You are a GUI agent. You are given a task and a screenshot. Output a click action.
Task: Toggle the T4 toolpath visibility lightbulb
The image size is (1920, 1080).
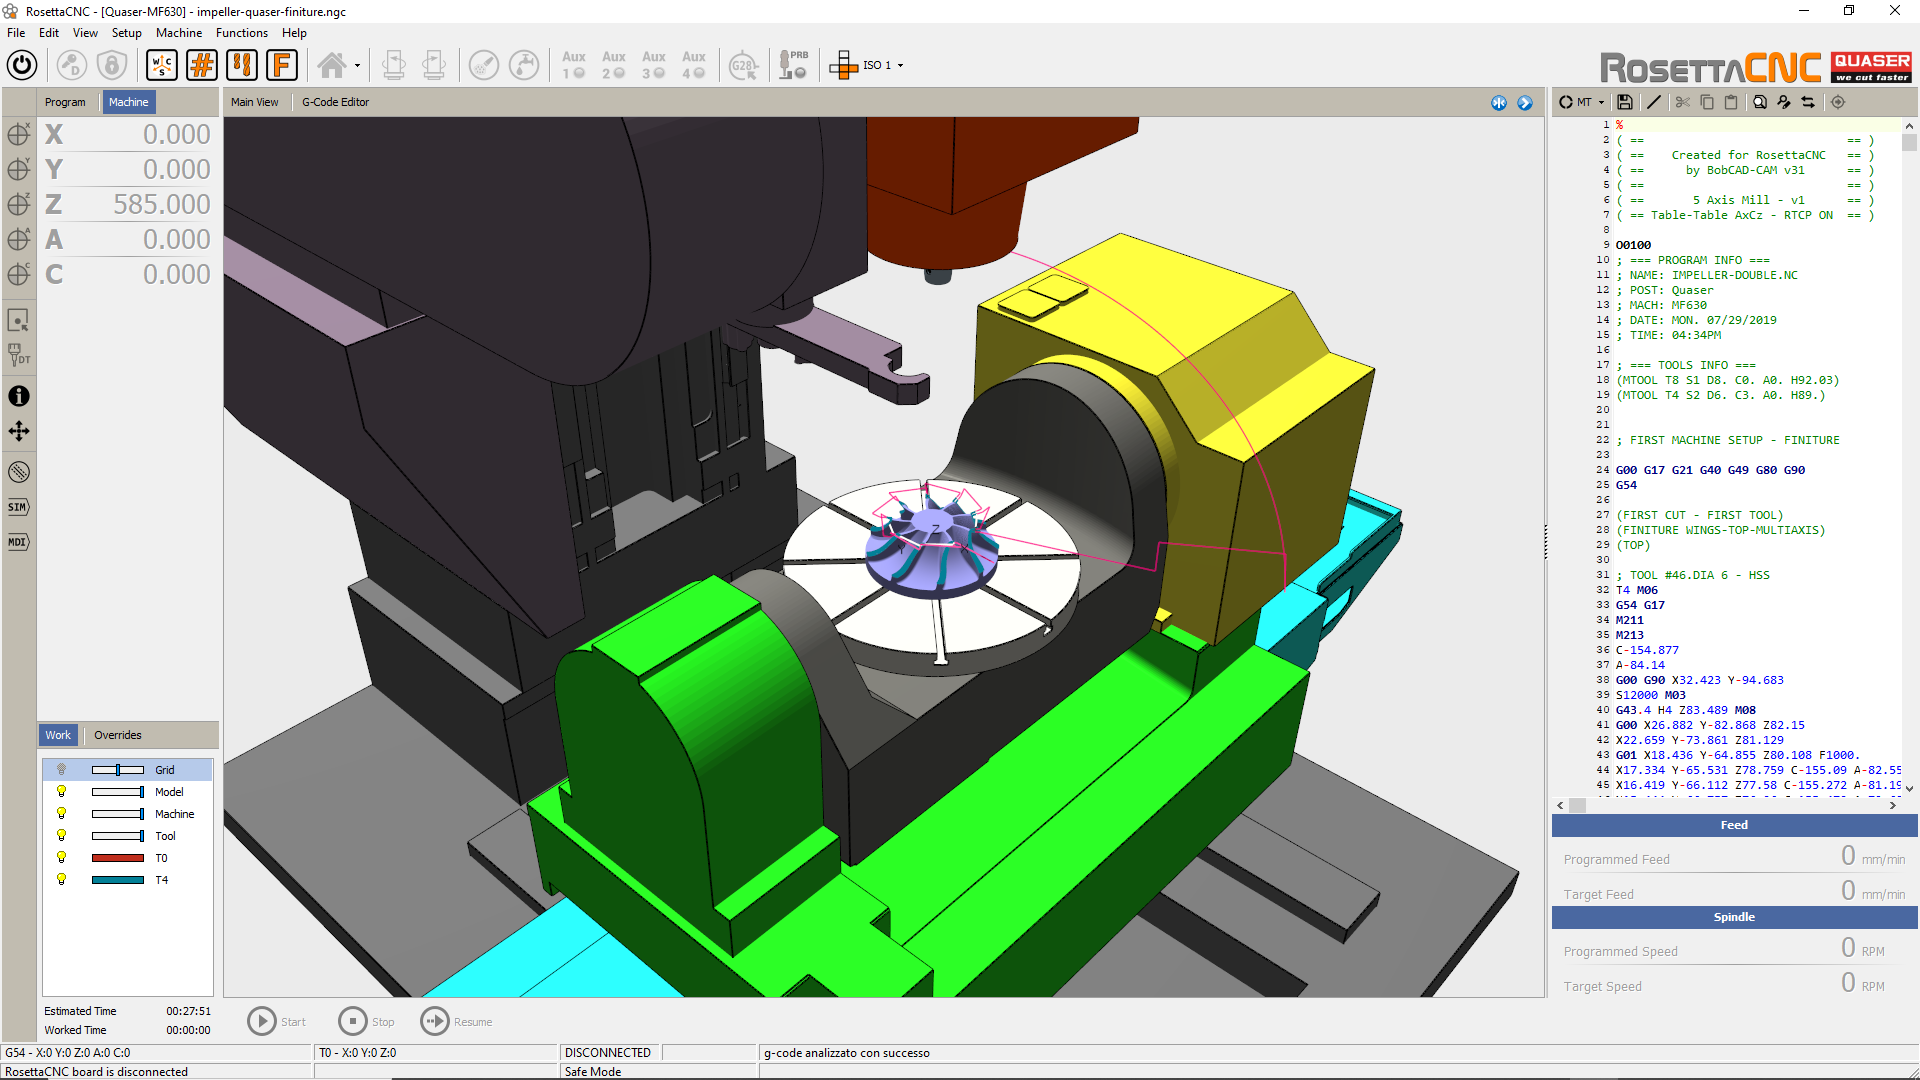click(x=61, y=880)
